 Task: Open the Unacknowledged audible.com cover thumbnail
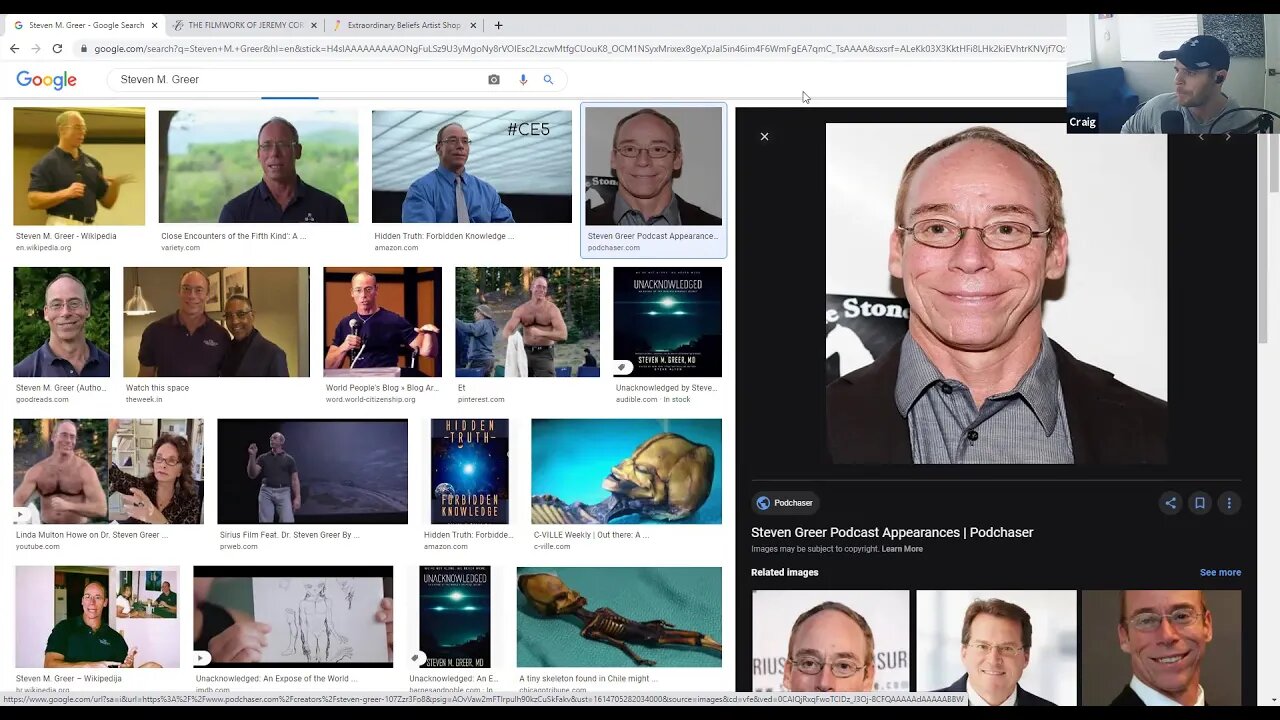coord(667,322)
